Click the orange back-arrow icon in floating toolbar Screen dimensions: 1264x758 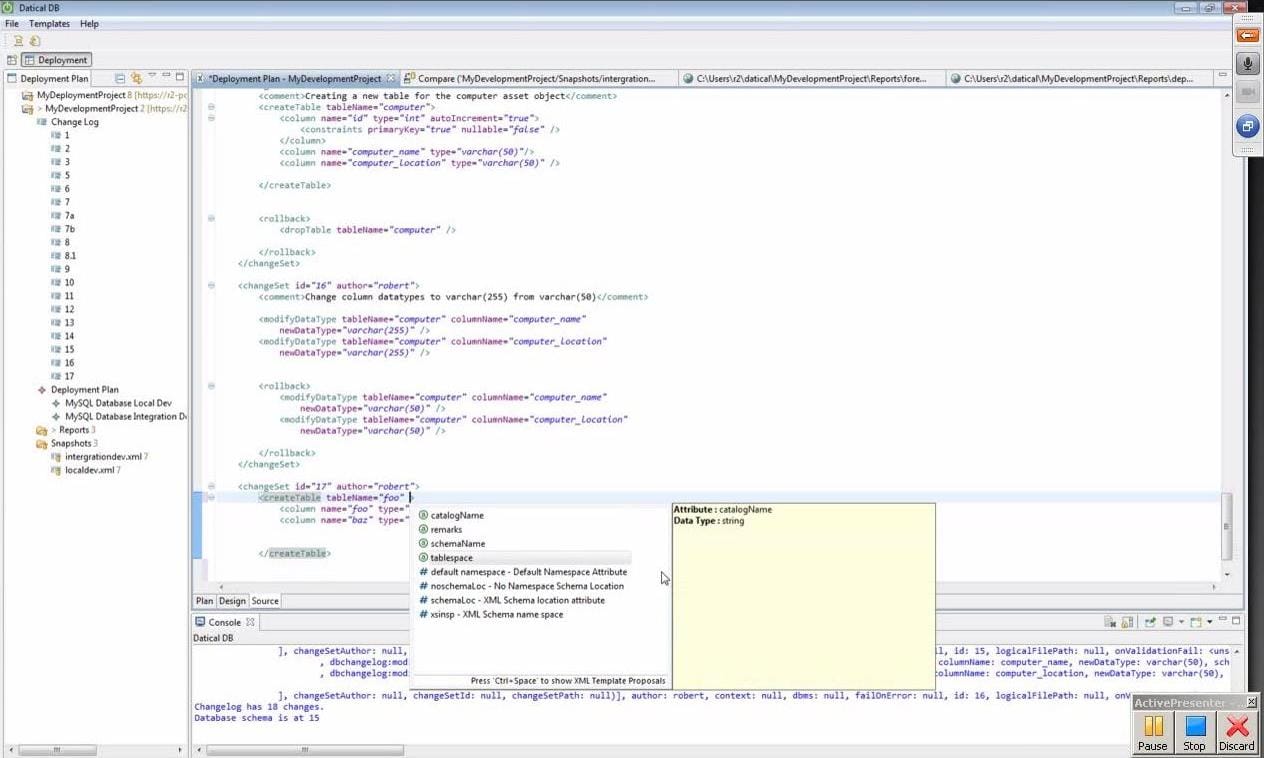click(x=1247, y=36)
